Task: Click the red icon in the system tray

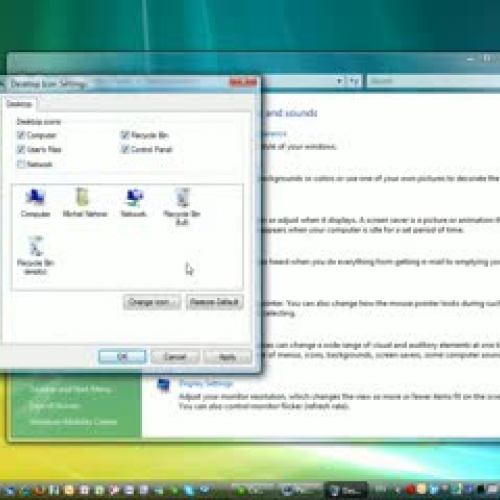Action: [410, 489]
